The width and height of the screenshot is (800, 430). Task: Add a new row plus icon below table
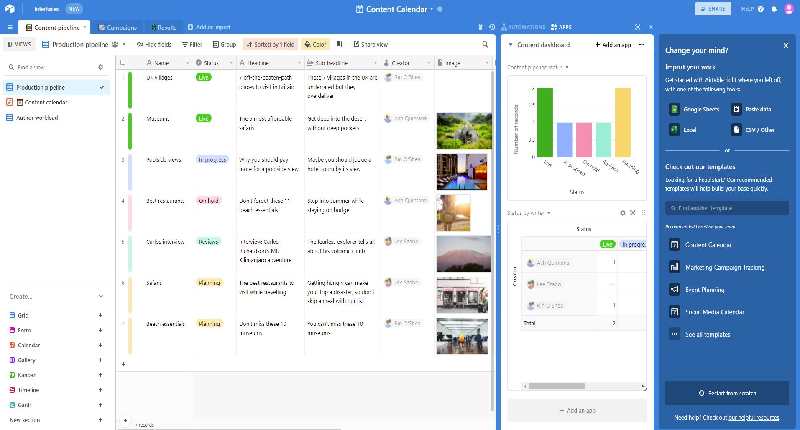[123, 364]
